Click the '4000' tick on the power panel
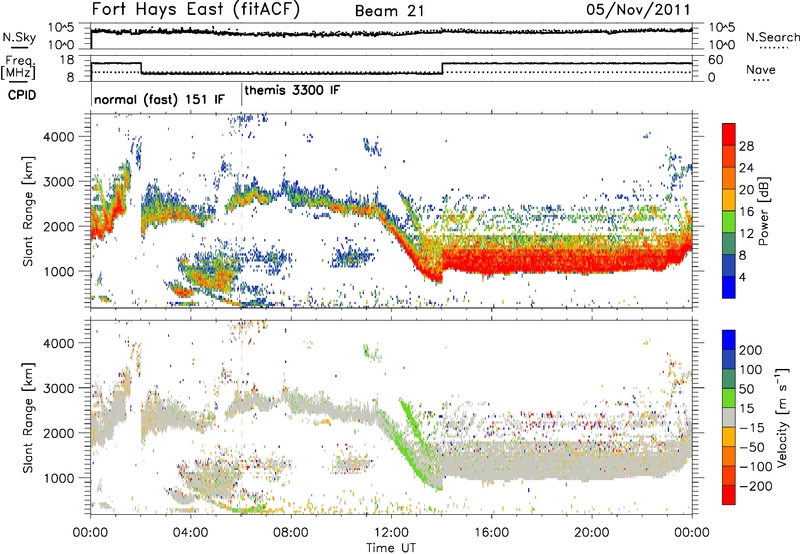This screenshot has height=554, width=800. click(59, 137)
